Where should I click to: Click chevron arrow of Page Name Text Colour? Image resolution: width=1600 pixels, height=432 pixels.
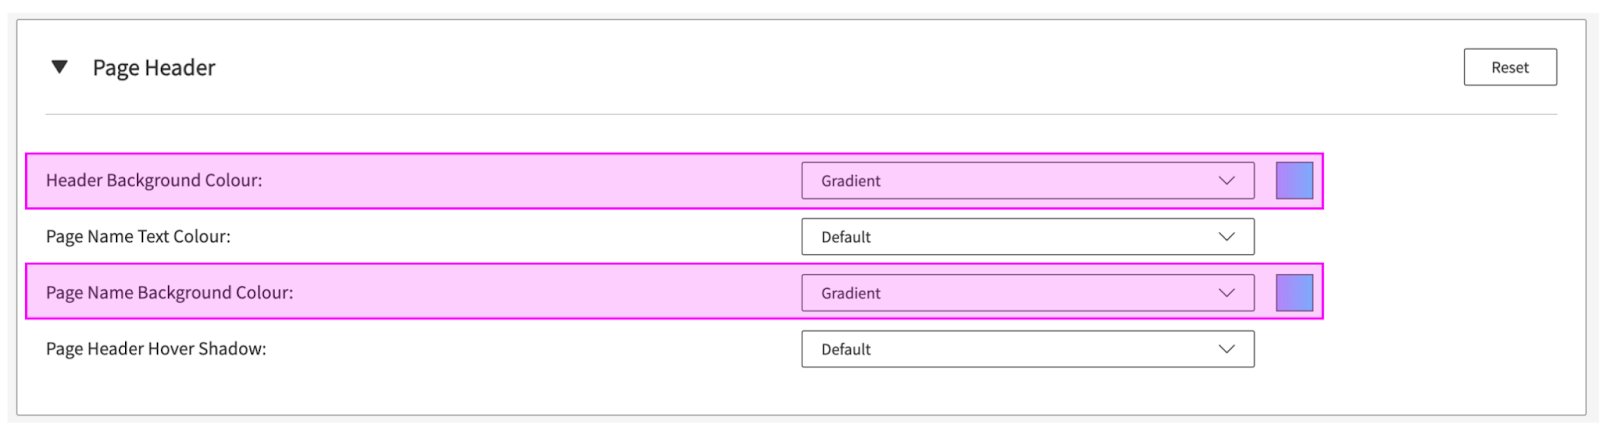(x=1226, y=237)
